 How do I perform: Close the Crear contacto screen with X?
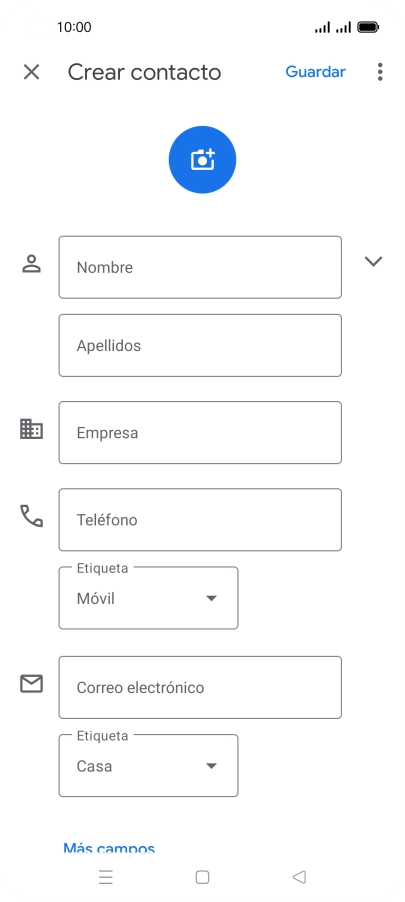point(31,72)
